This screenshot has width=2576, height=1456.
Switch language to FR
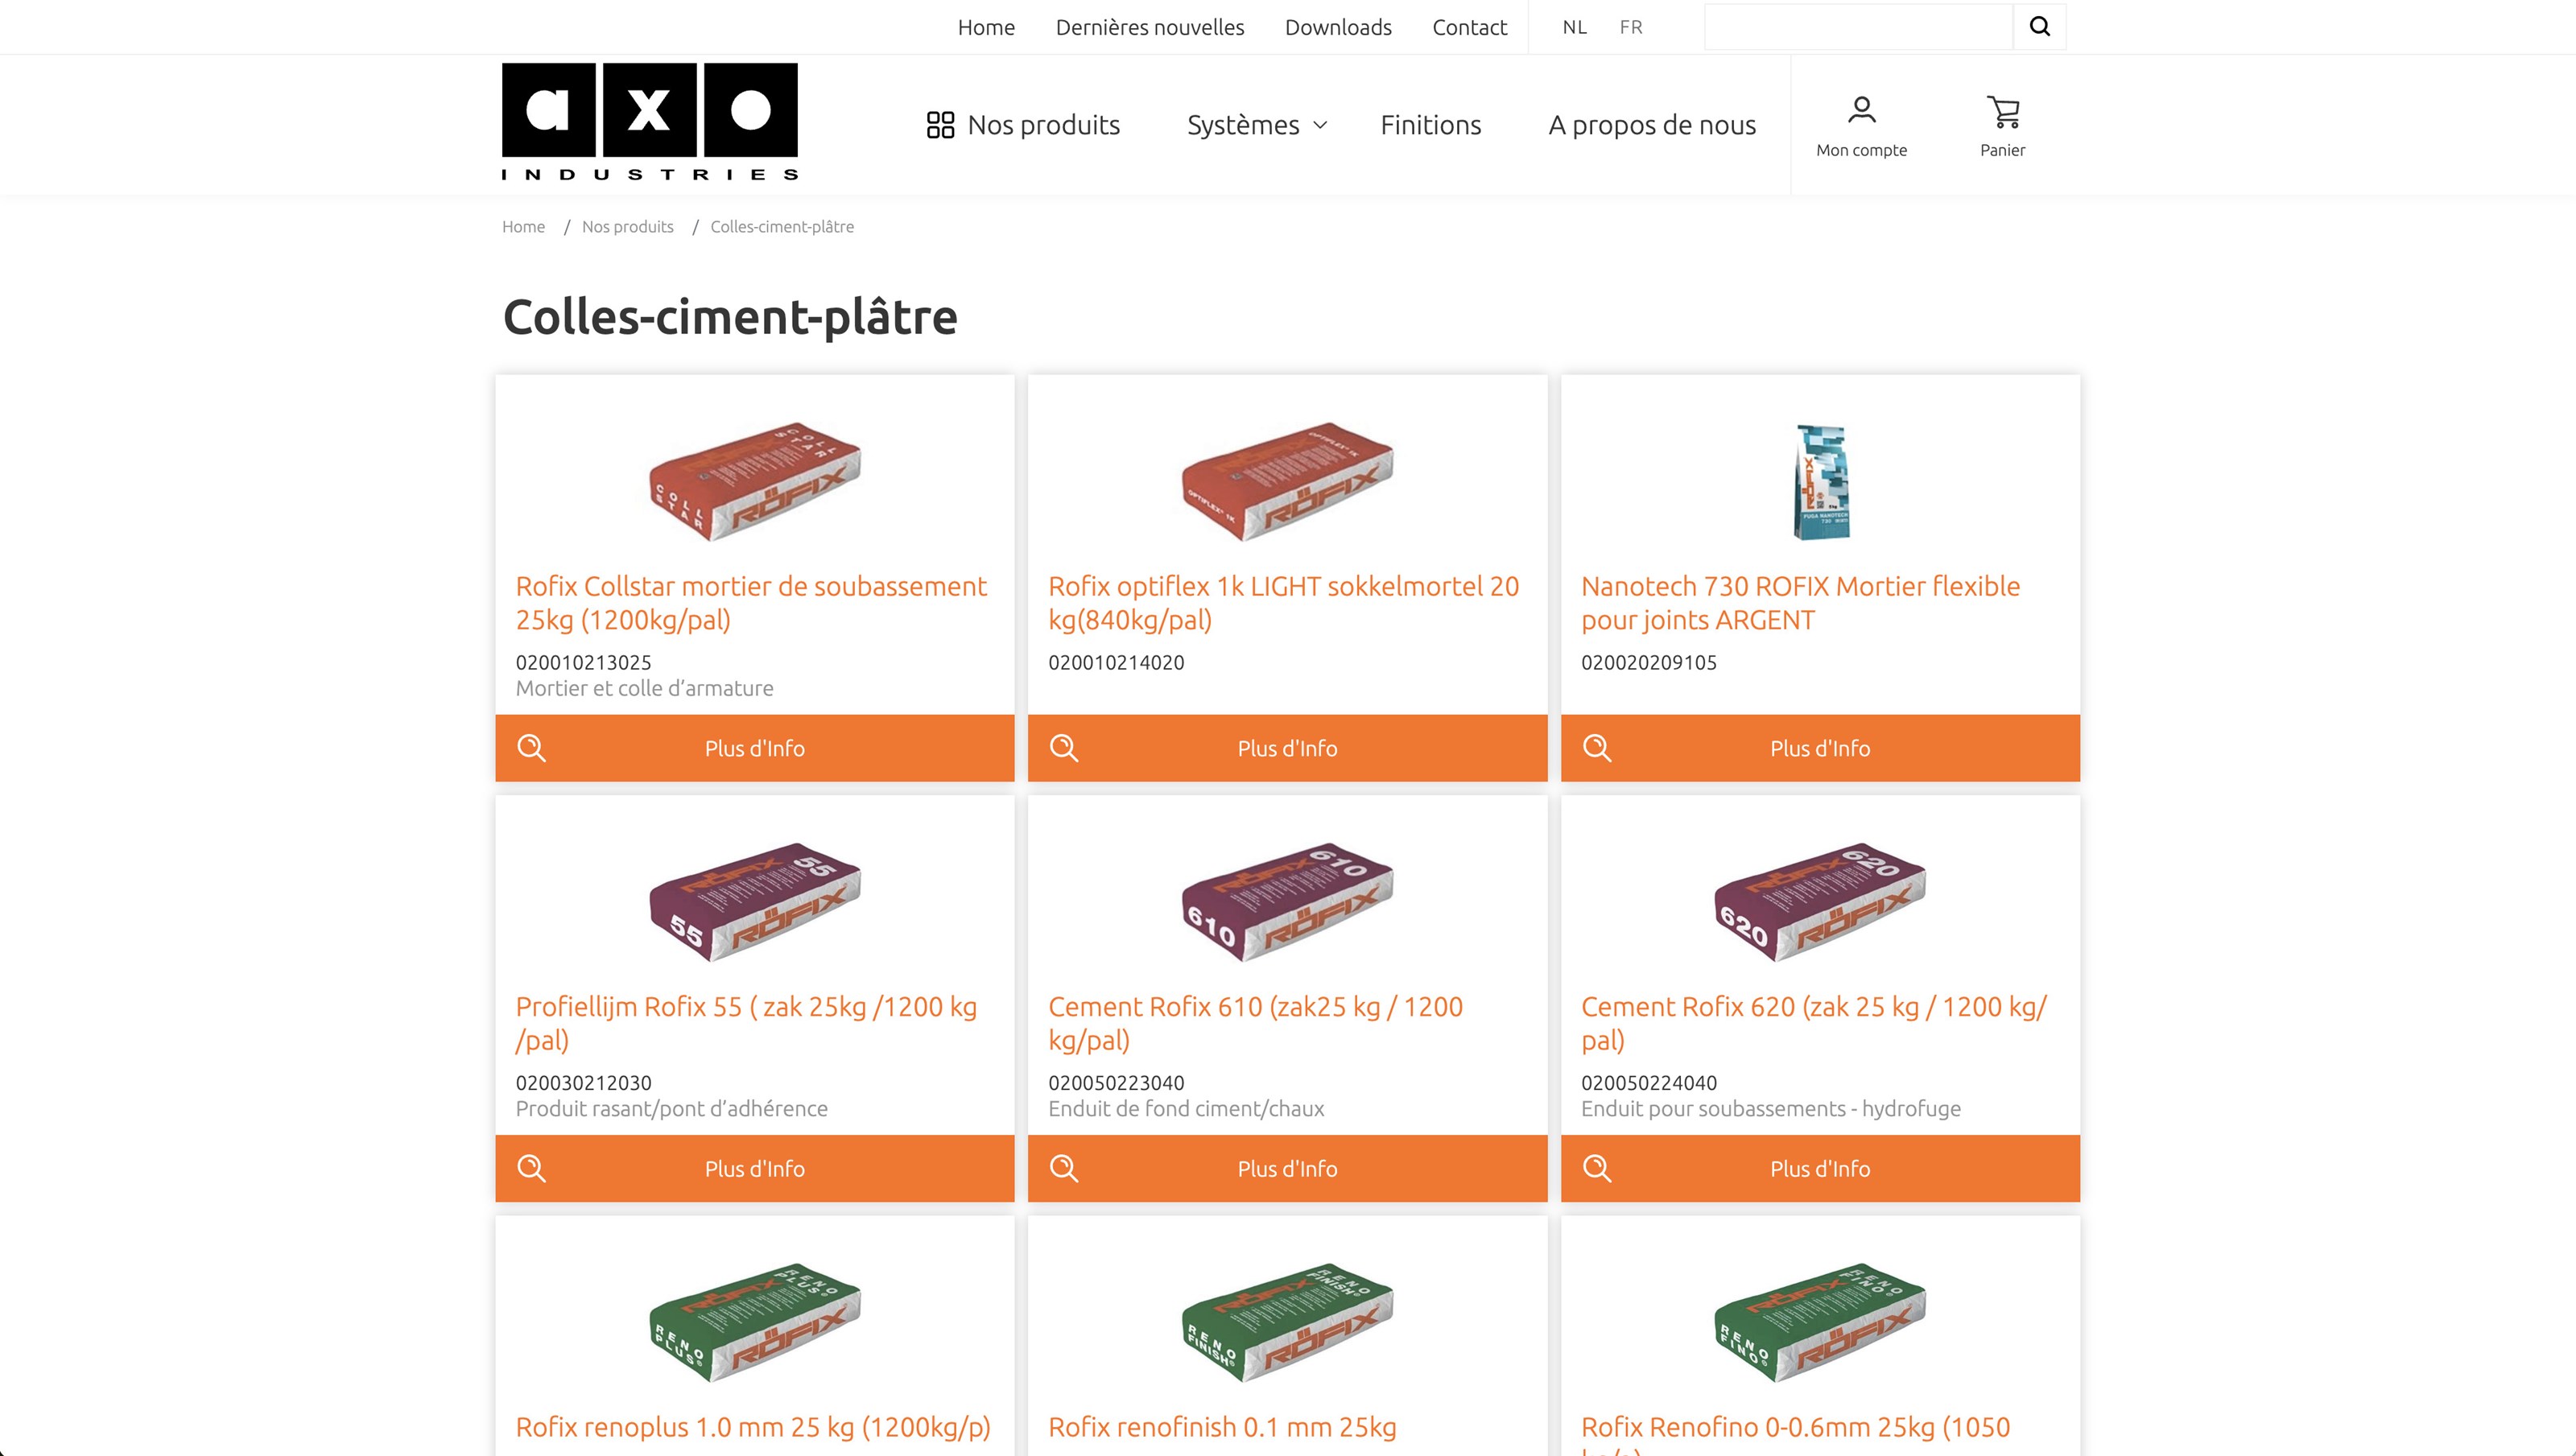[x=1631, y=27]
